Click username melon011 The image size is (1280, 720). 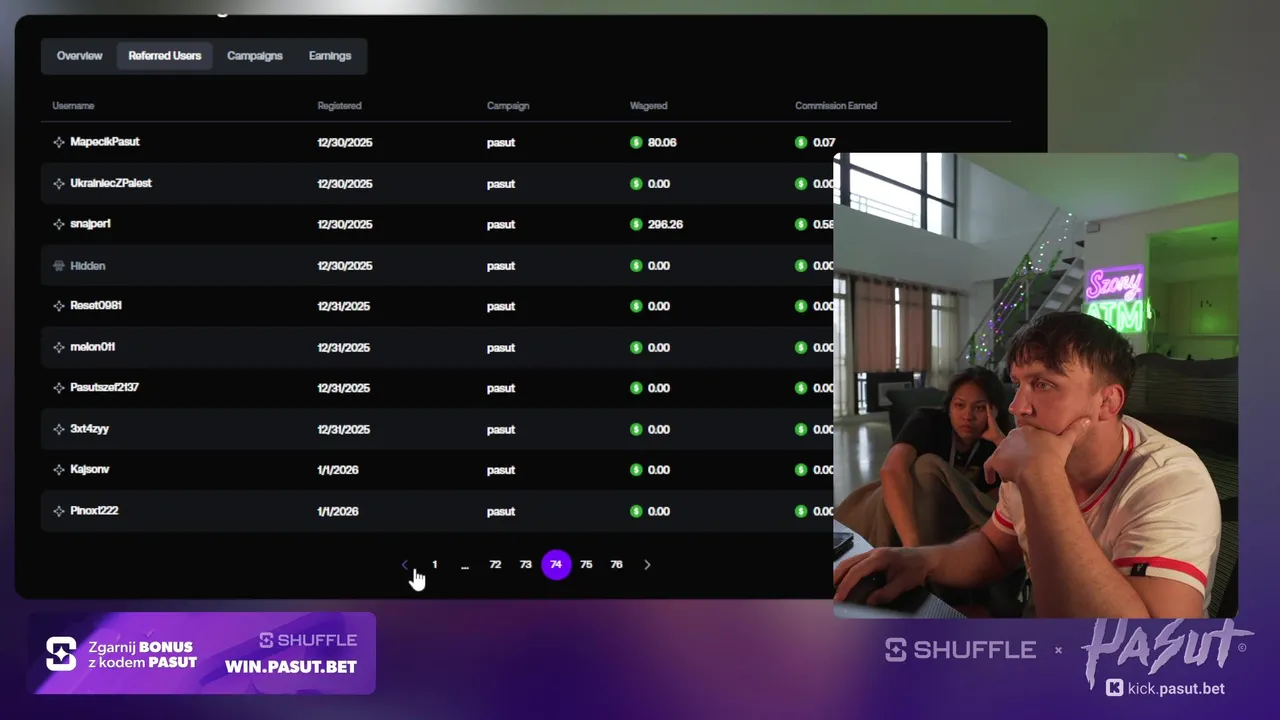click(x=93, y=347)
